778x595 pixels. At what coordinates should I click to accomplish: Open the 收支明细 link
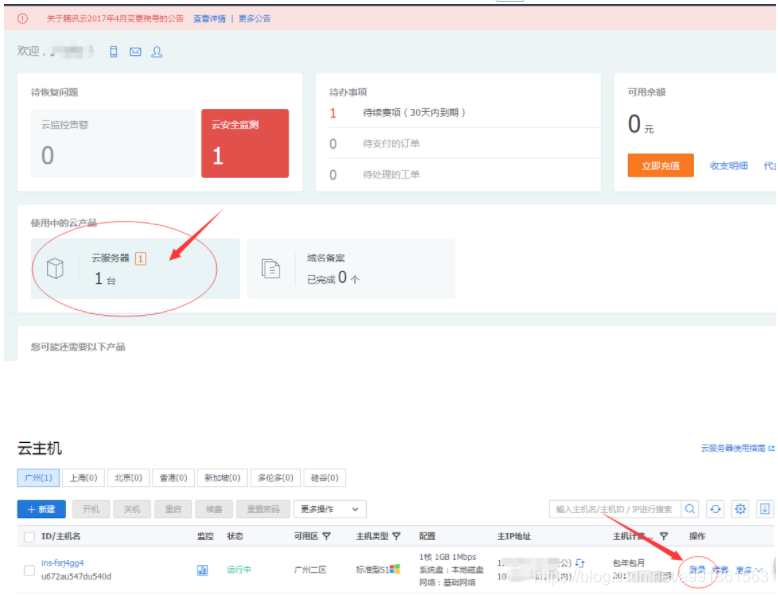tap(728, 166)
